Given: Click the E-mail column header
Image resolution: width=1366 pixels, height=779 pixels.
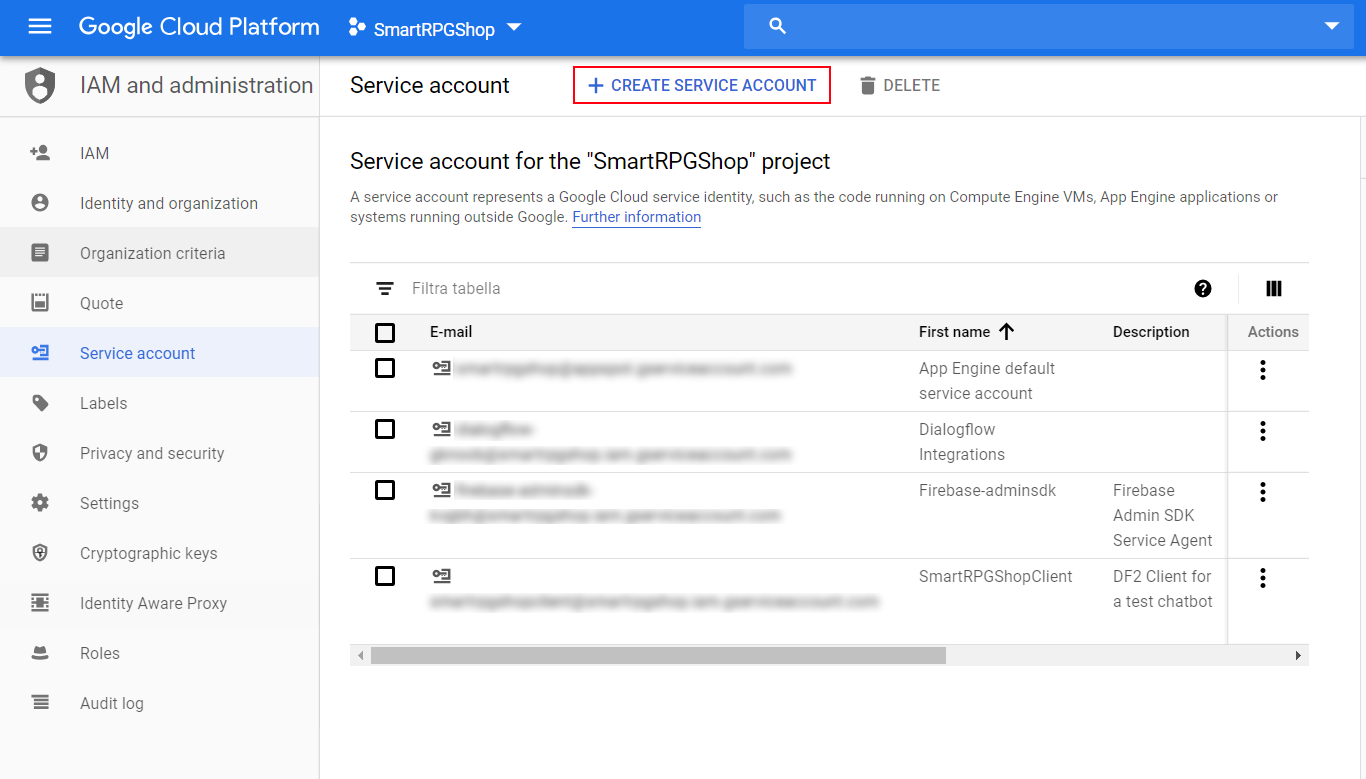Looking at the screenshot, I should tap(451, 332).
